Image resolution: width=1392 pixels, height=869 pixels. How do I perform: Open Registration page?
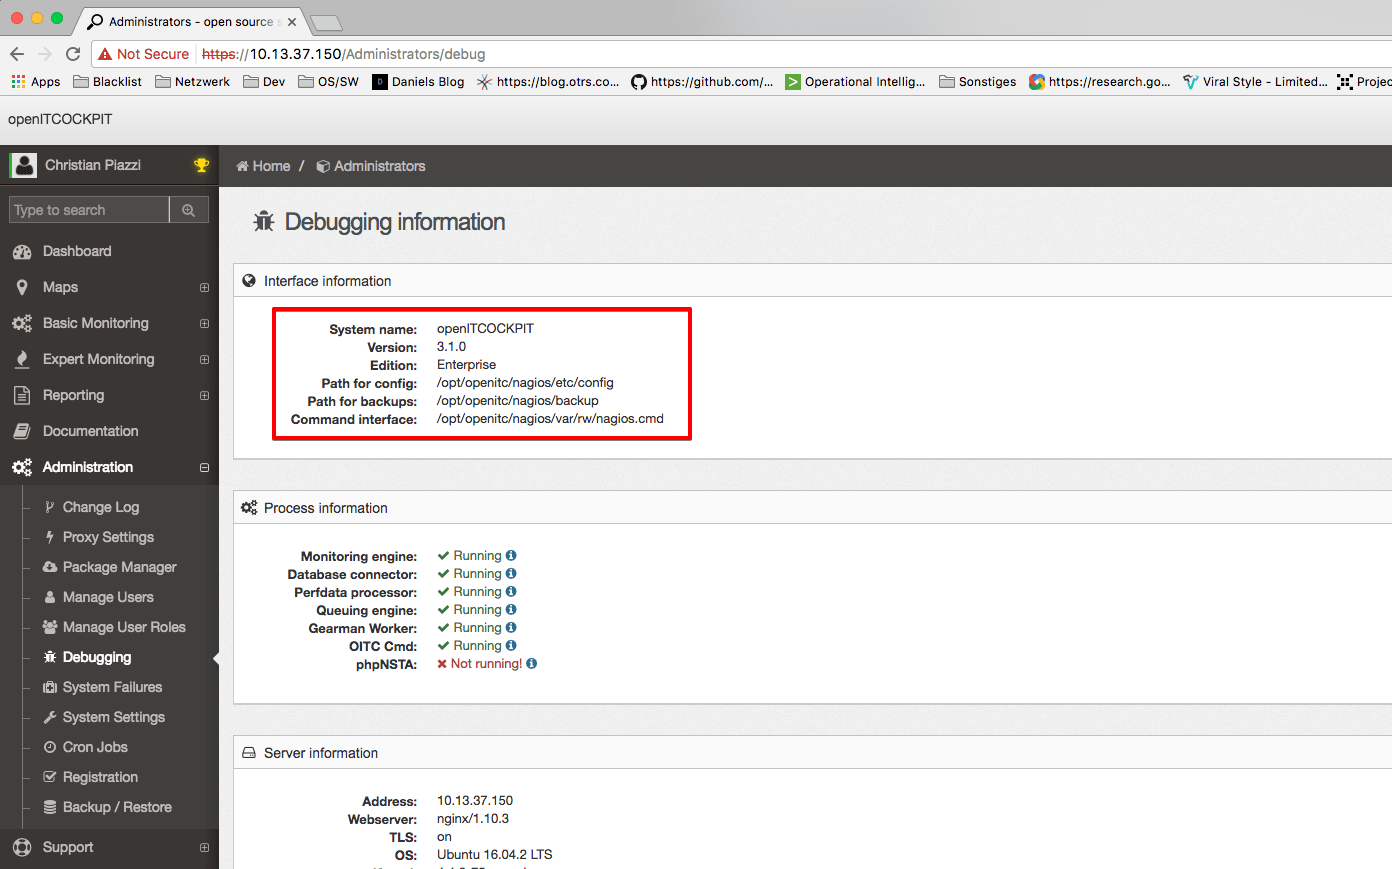point(100,777)
